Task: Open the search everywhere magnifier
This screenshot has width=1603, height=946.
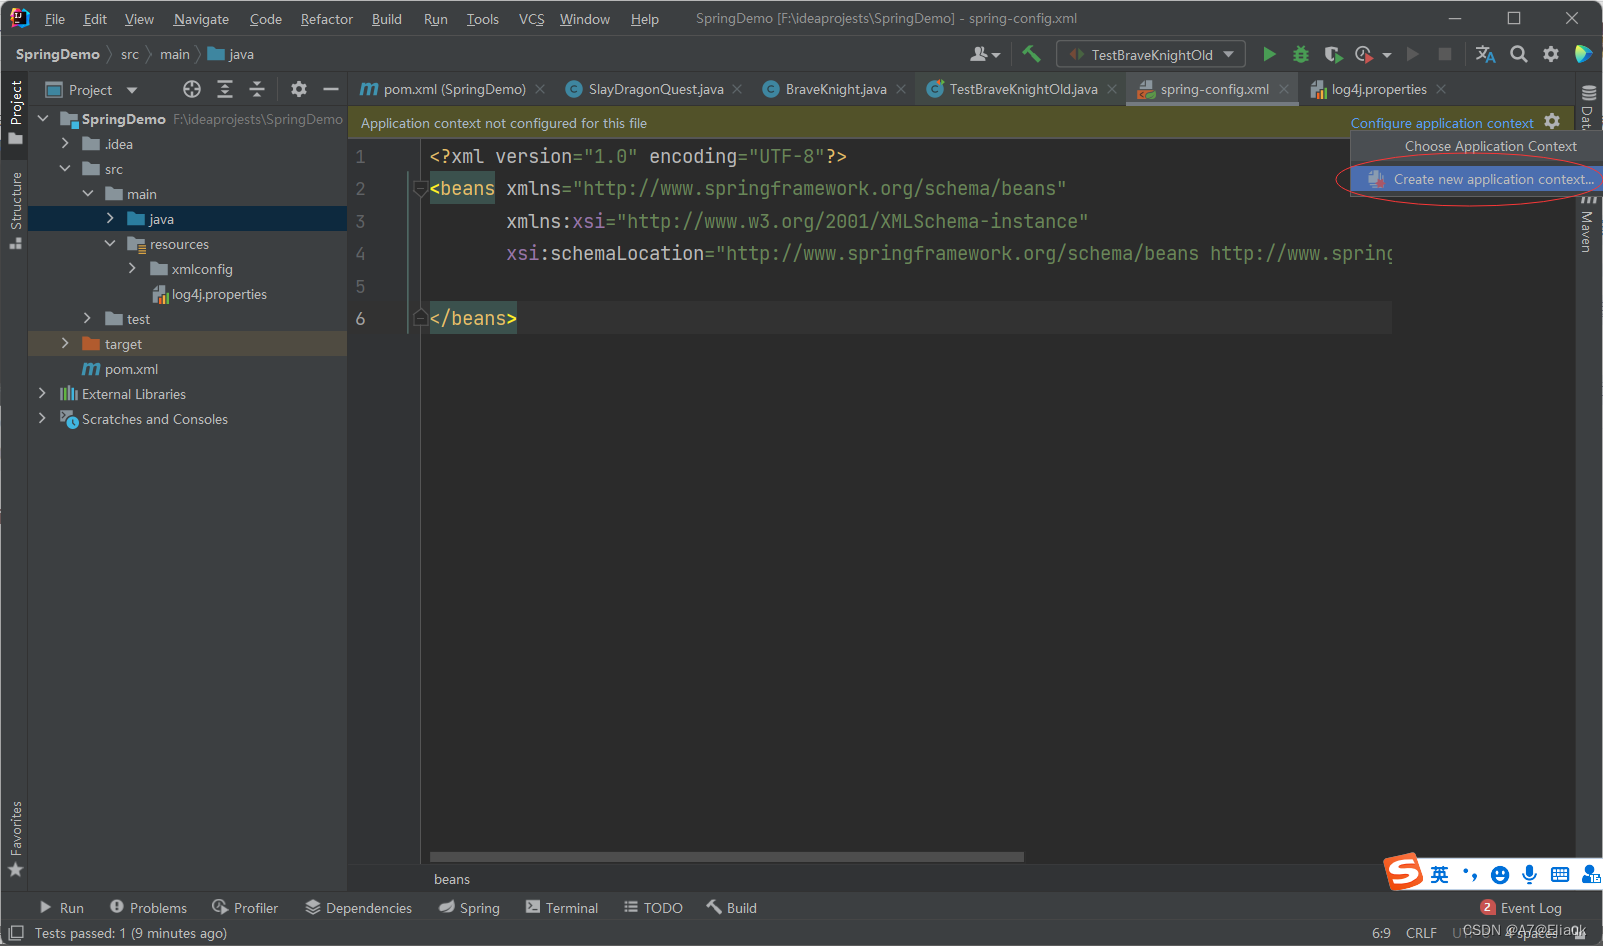Action: (1518, 54)
